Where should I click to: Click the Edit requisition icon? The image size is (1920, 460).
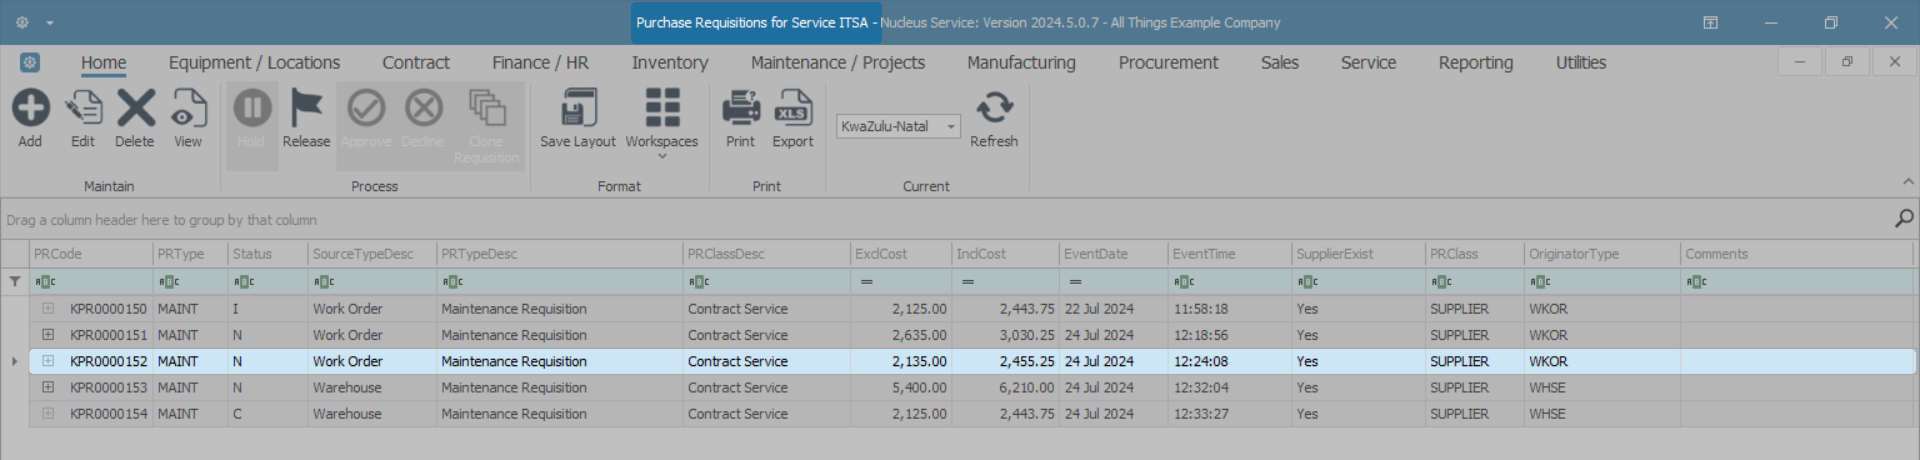pyautogui.click(x=83, y=108)
